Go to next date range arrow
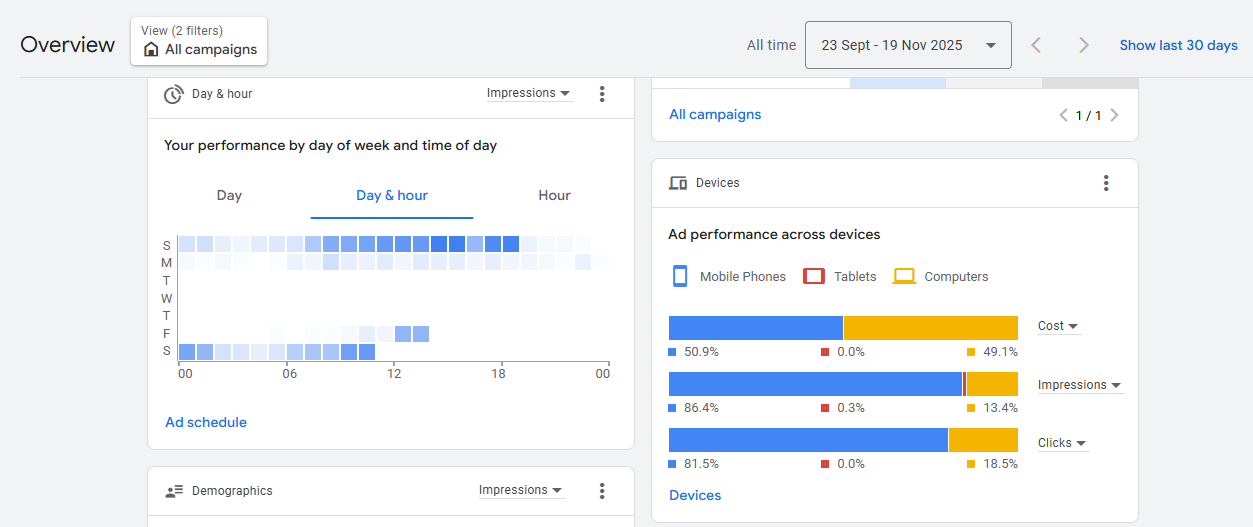The image size is (1253, 527). (x=1083, y=45)
